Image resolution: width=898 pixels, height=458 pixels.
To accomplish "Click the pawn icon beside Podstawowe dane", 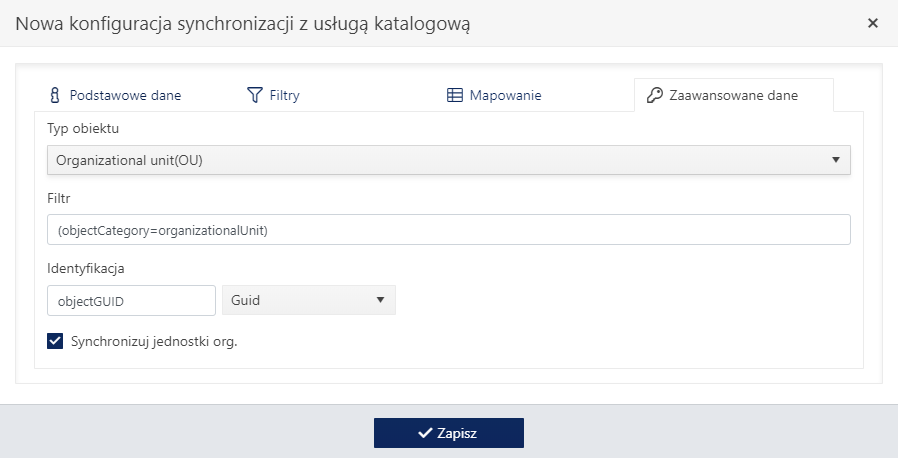I will (54, 95).
